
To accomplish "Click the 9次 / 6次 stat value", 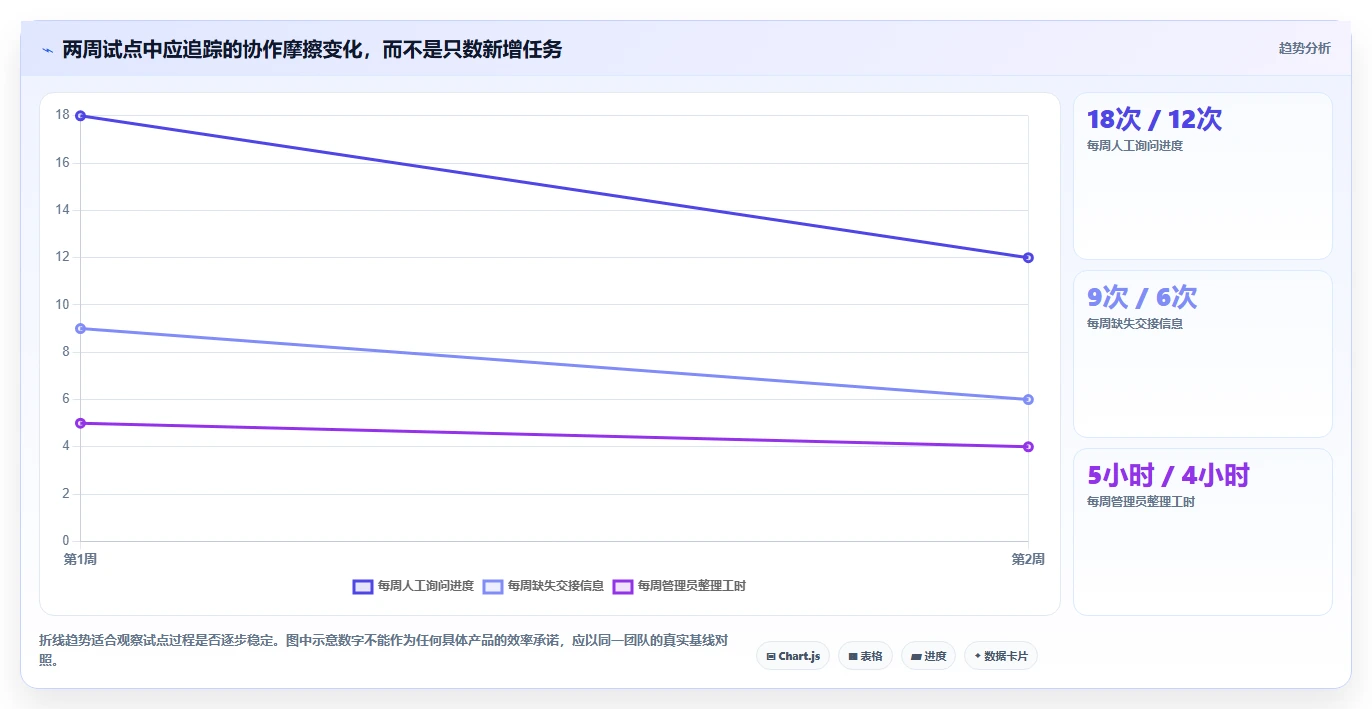I will 1142,297.
